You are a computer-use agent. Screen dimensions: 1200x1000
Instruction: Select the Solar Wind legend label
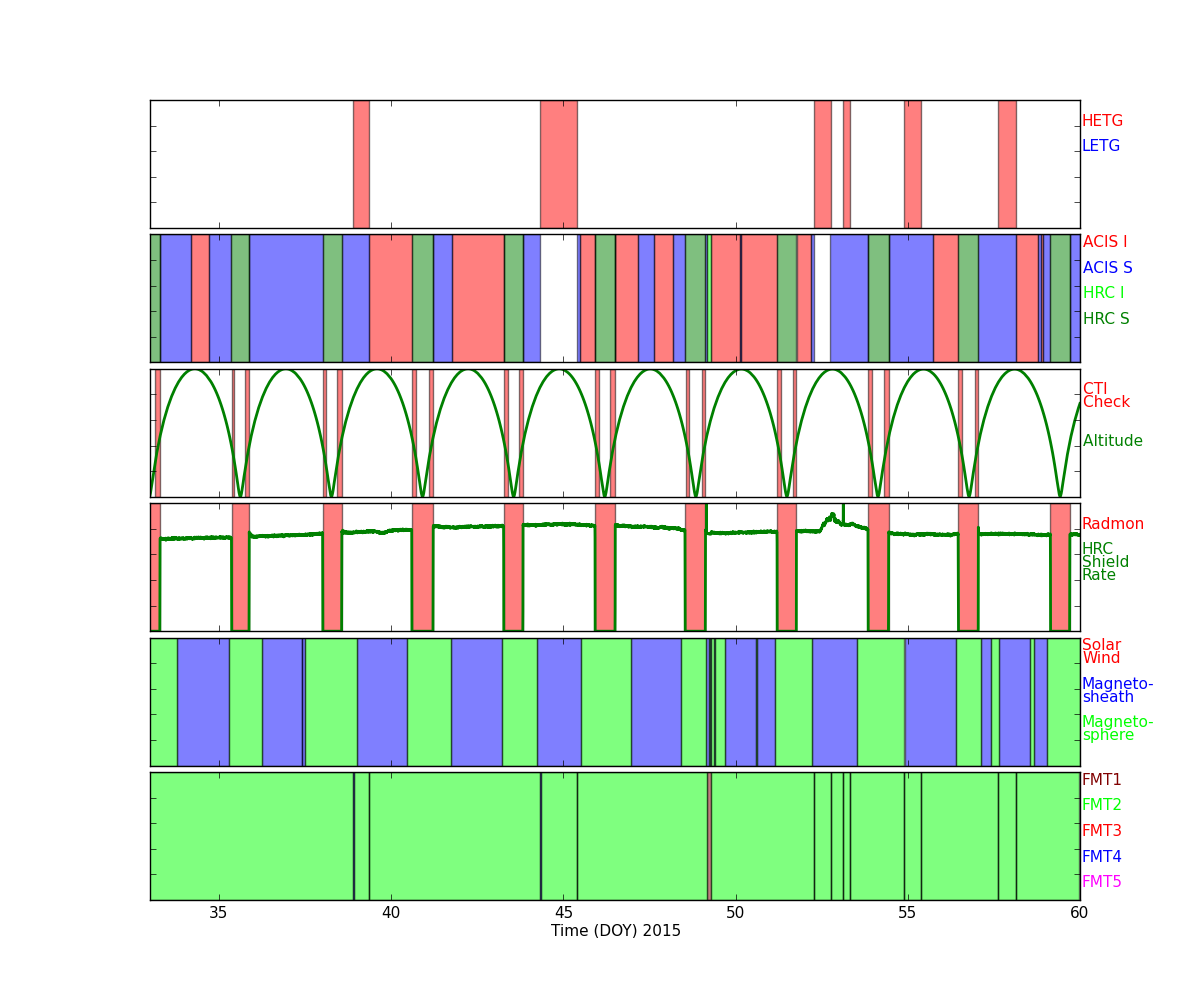(1101, 652)
